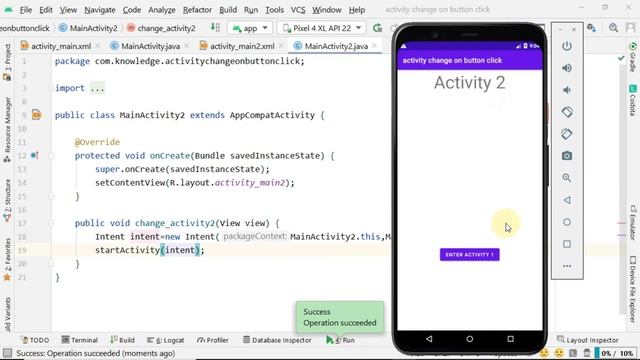Image resolution: width=640 pixels, height=360 pixels.
Task: Rotate emulator right
Action: [567, 134]
